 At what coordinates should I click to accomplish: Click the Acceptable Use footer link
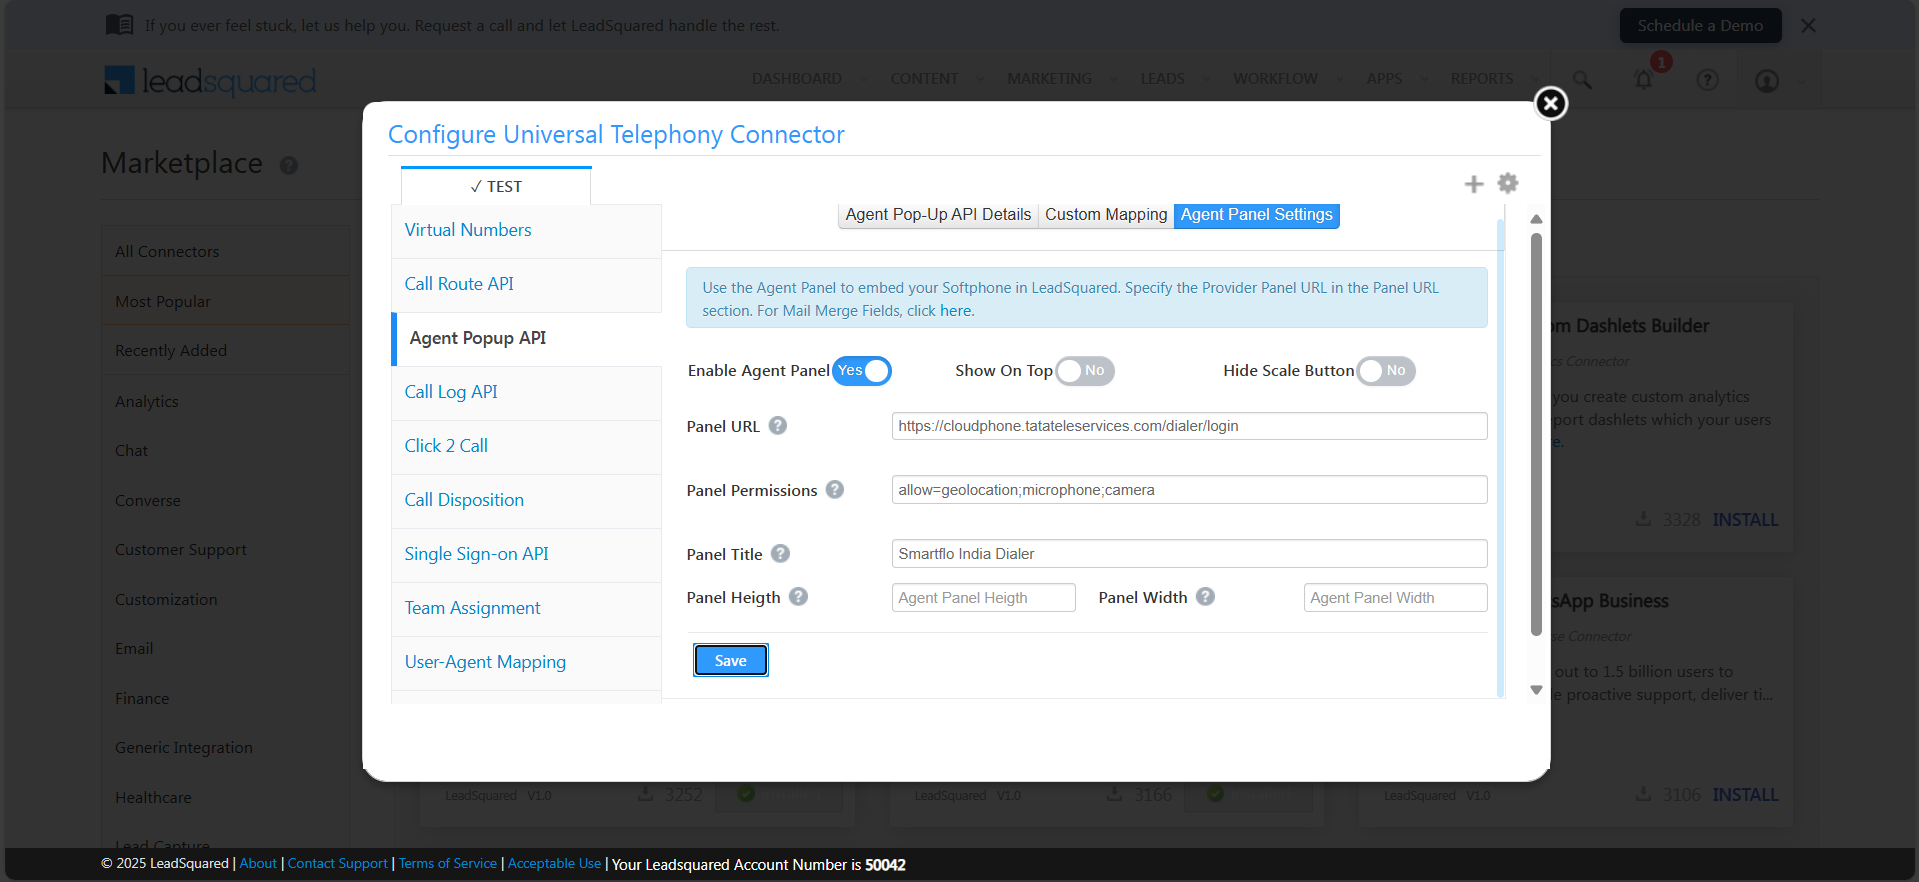[554, 864]
